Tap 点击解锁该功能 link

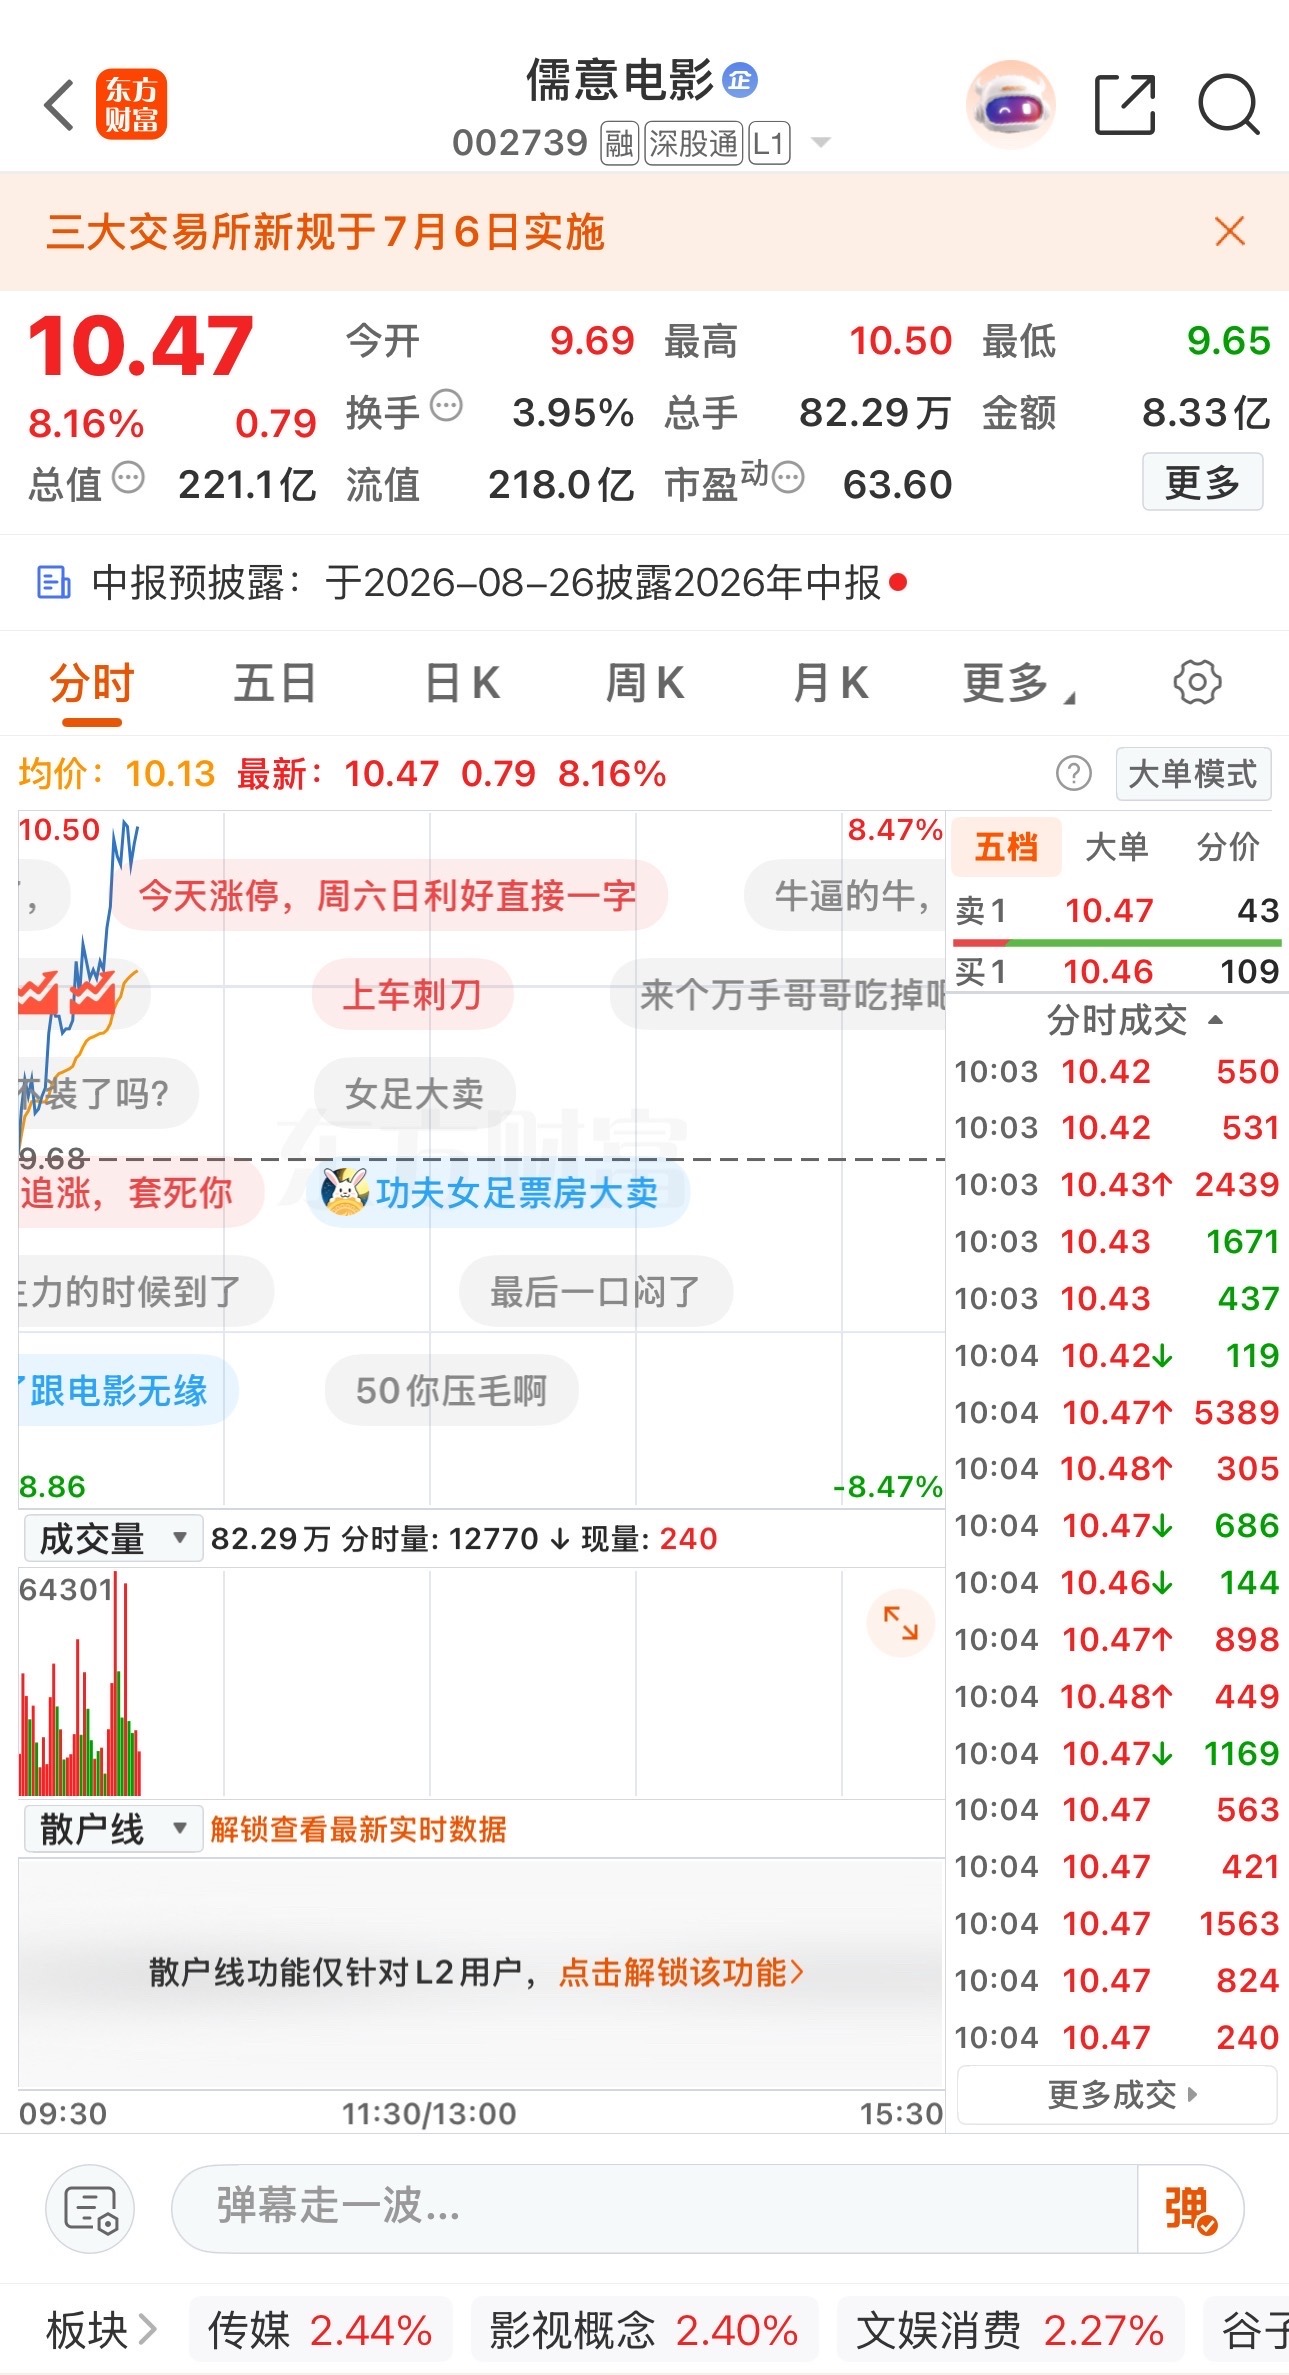pos(681,1972)
